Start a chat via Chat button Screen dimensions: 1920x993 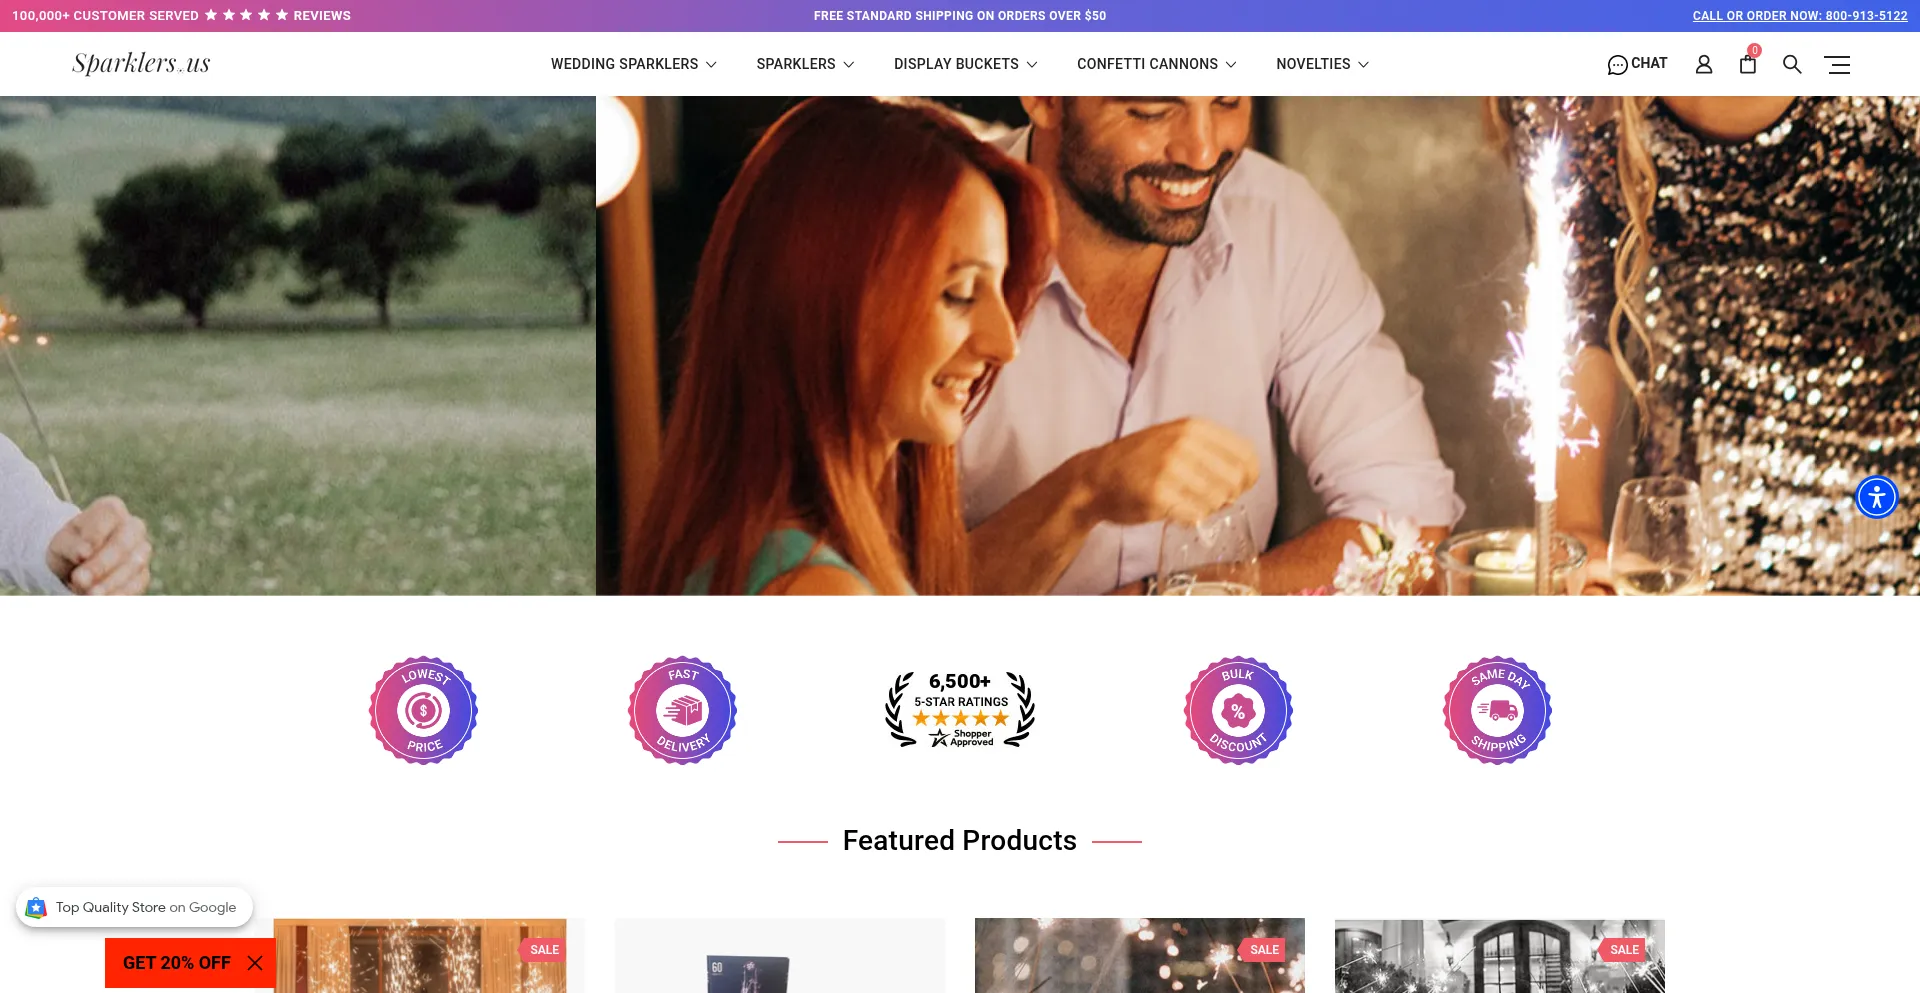point(1637,64)
